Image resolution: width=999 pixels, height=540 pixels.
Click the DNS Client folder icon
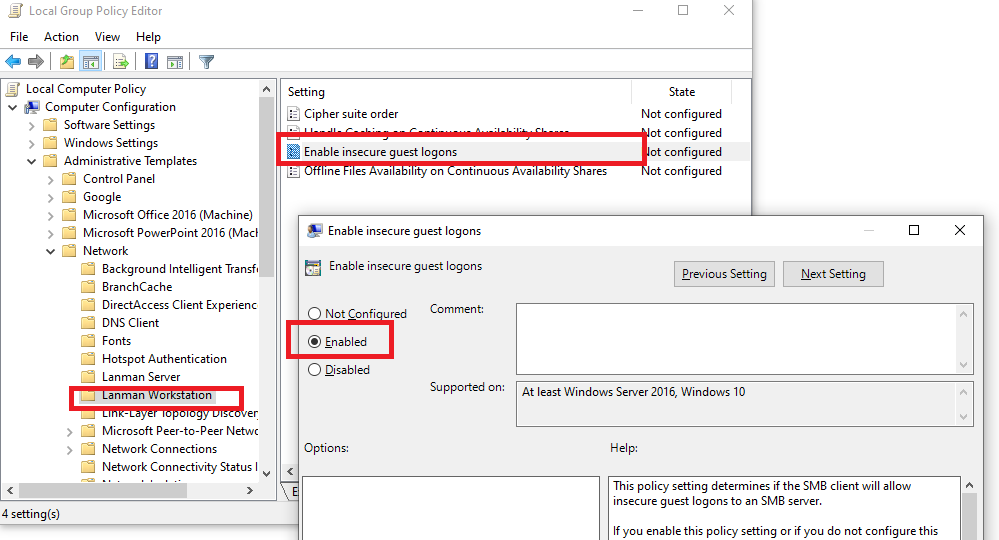(89, 323)
